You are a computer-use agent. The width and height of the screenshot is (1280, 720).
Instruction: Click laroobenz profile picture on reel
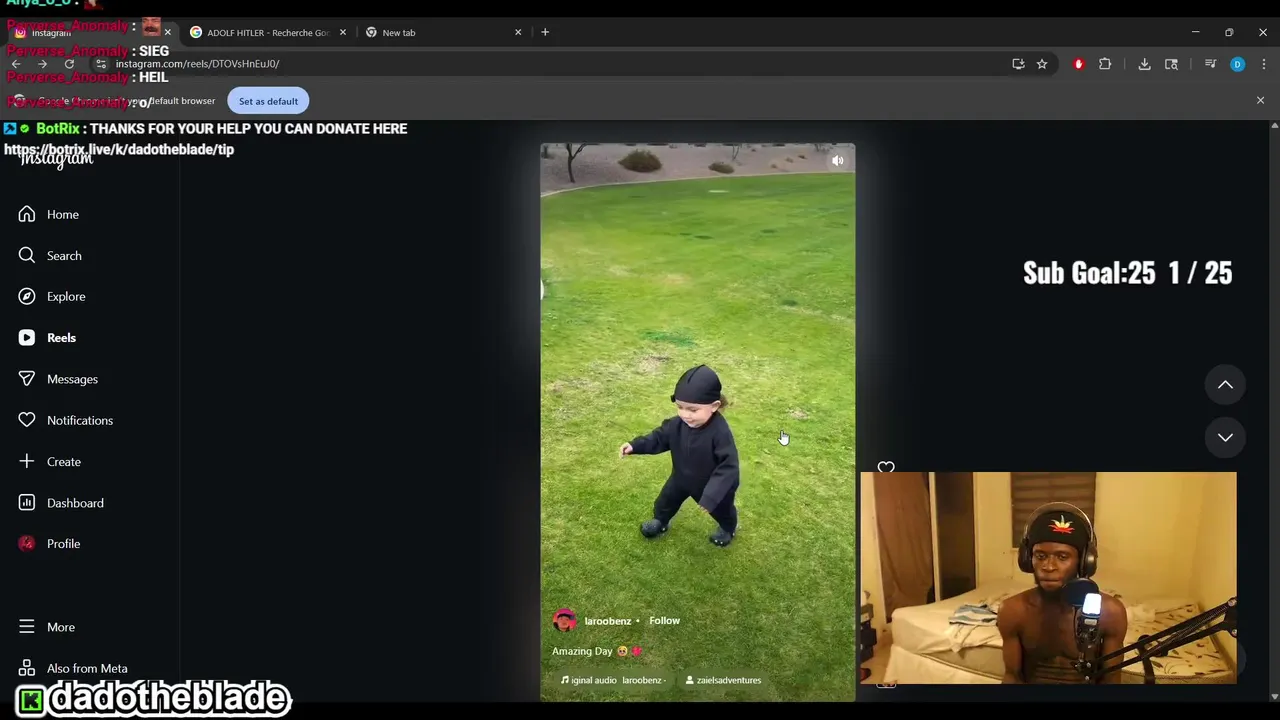565,620
